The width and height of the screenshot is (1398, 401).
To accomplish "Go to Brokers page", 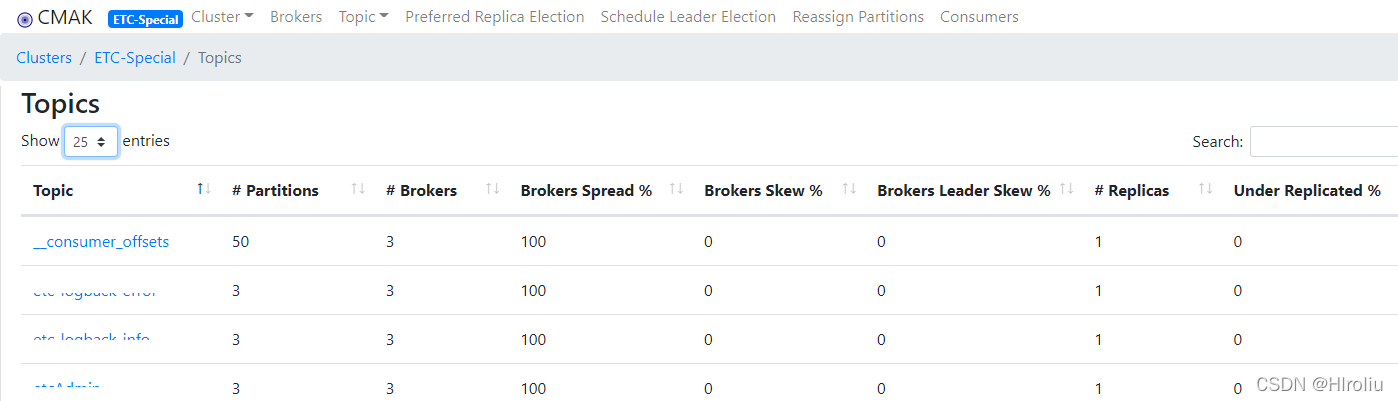I will 296,17.
